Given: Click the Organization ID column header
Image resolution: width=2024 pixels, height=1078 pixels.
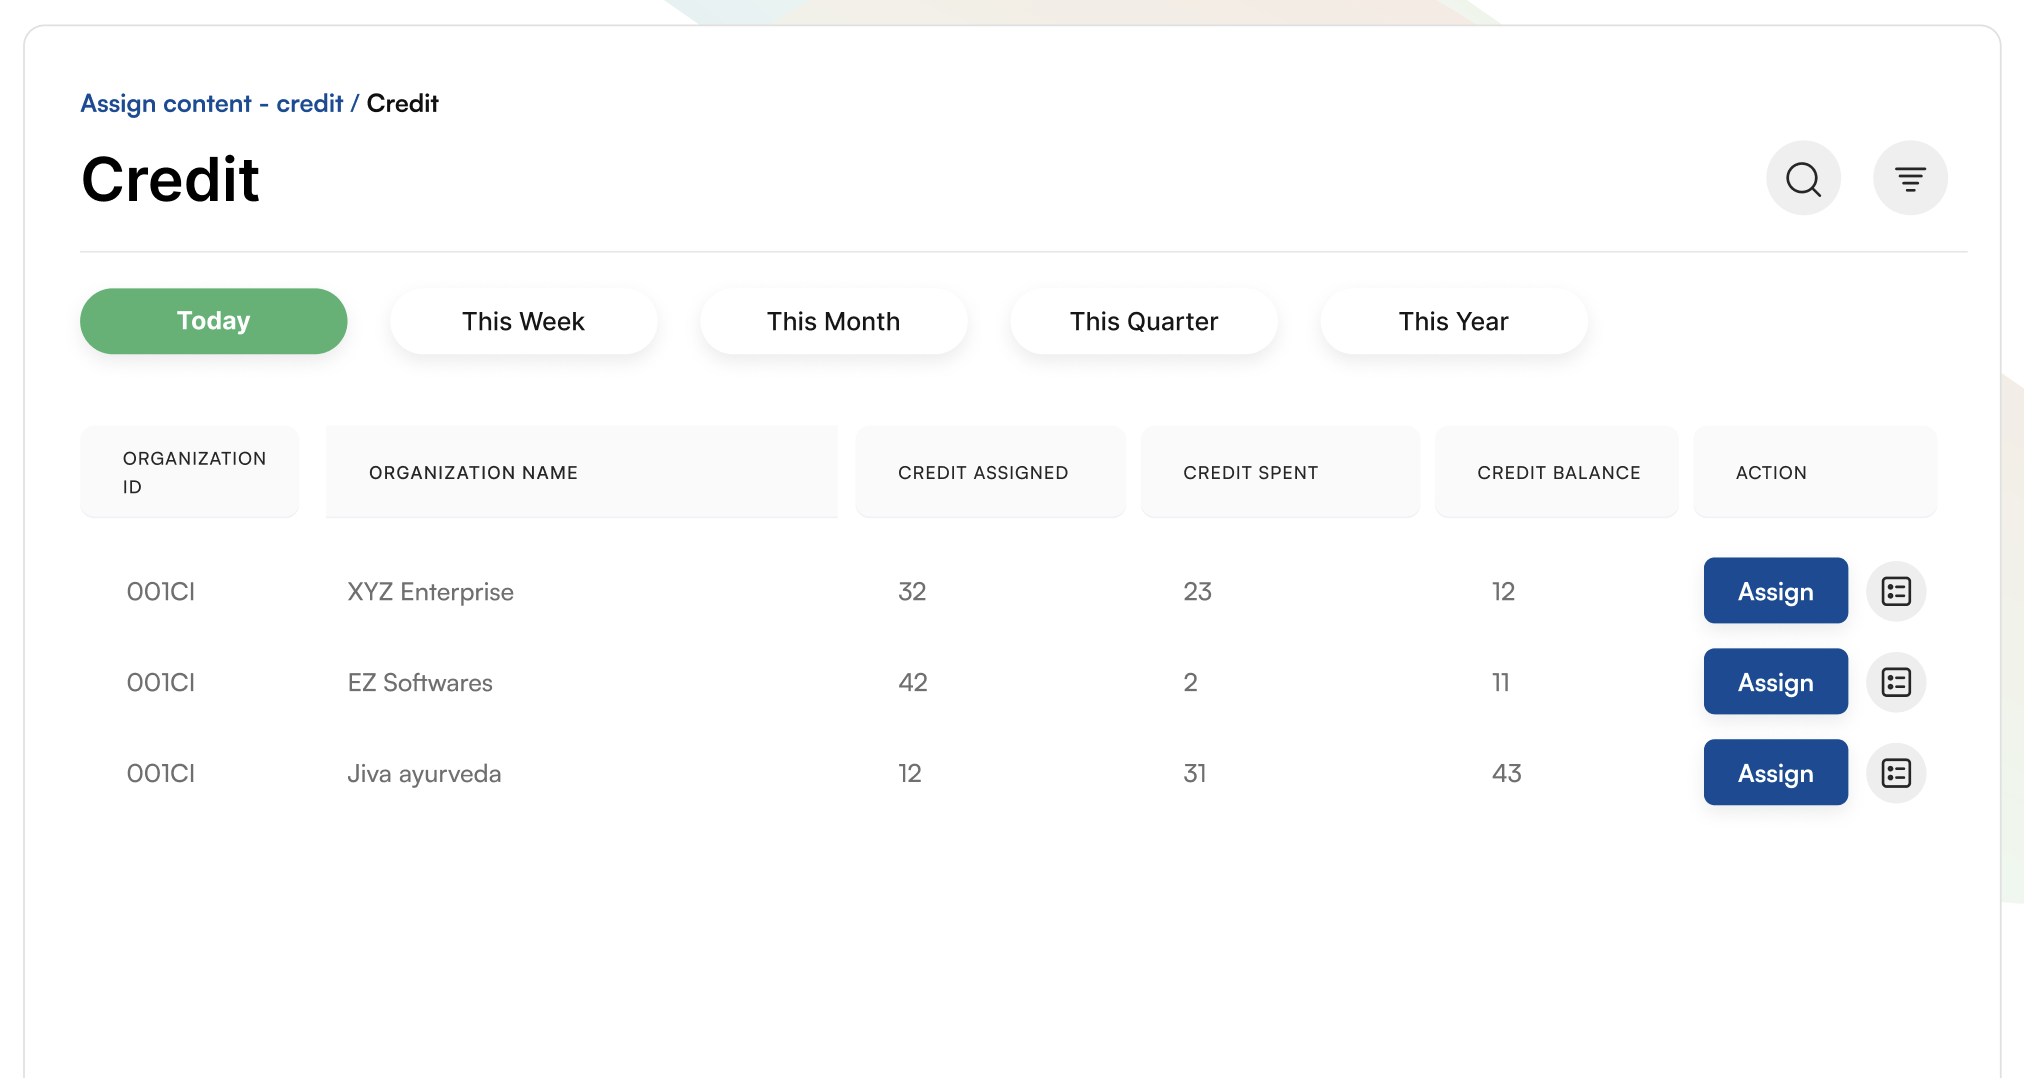Looking at the screenshot, I should 193,472.
